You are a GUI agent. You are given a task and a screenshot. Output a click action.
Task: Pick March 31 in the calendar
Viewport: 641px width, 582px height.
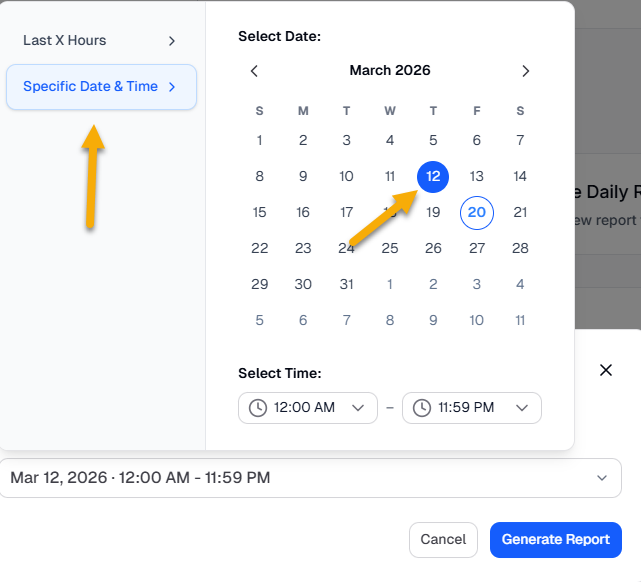pyautogui.click(x=346, y=284)
